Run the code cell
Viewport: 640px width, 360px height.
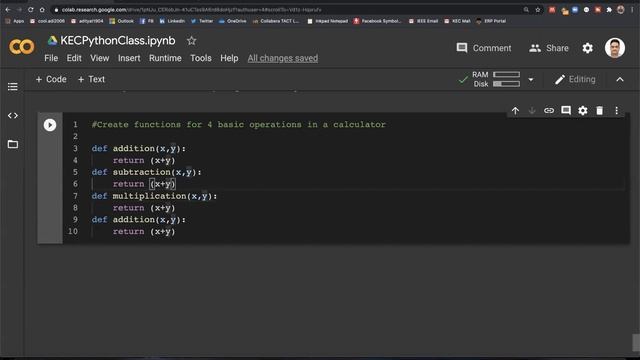pyautogui.click(x=50, y=125)
